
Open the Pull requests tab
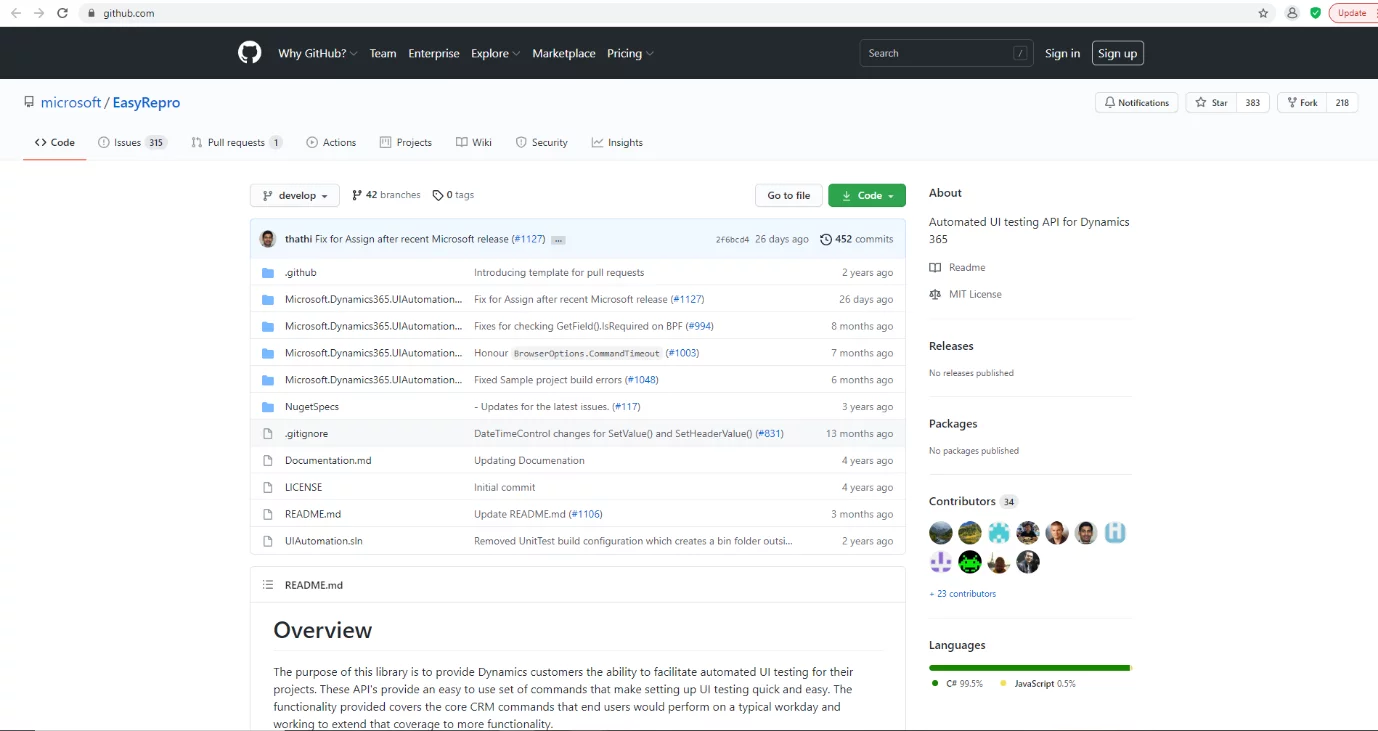coord(237,143)
